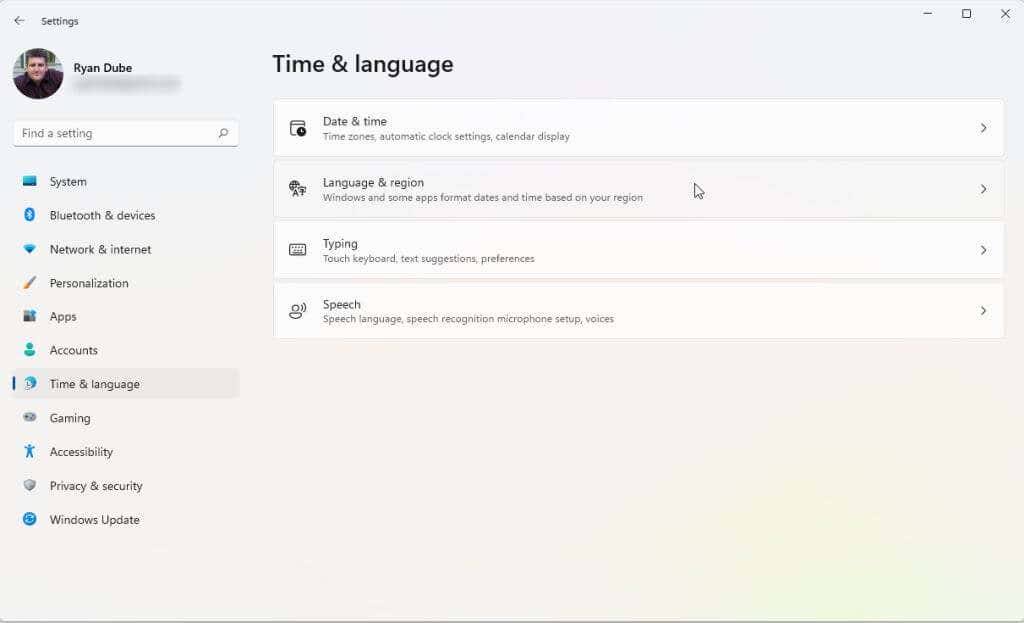Click the Privacy shield icon
Screen dimensions: 1024x623
29,485
